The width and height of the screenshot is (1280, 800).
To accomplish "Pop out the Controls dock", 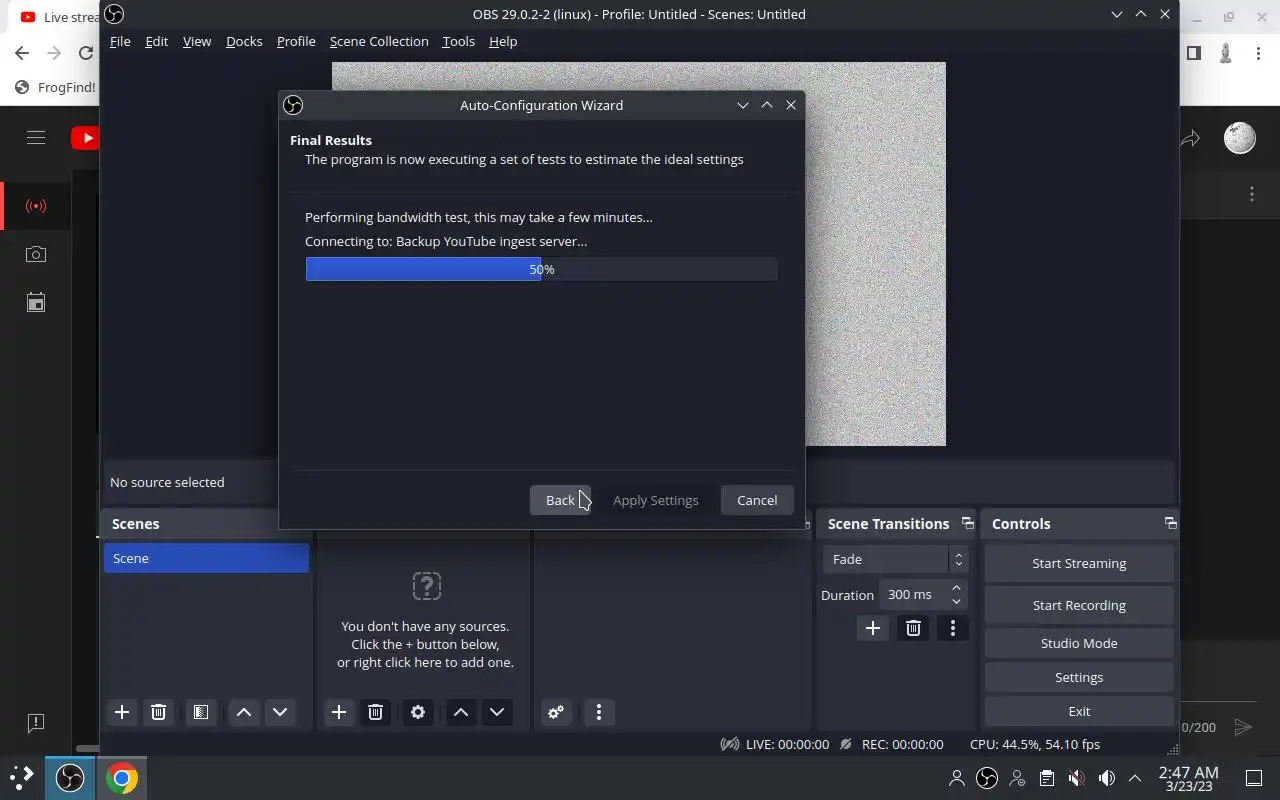I will 1171,523.
